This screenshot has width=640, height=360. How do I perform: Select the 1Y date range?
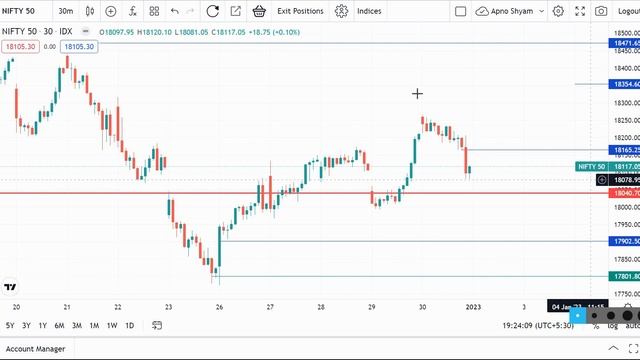43,325
